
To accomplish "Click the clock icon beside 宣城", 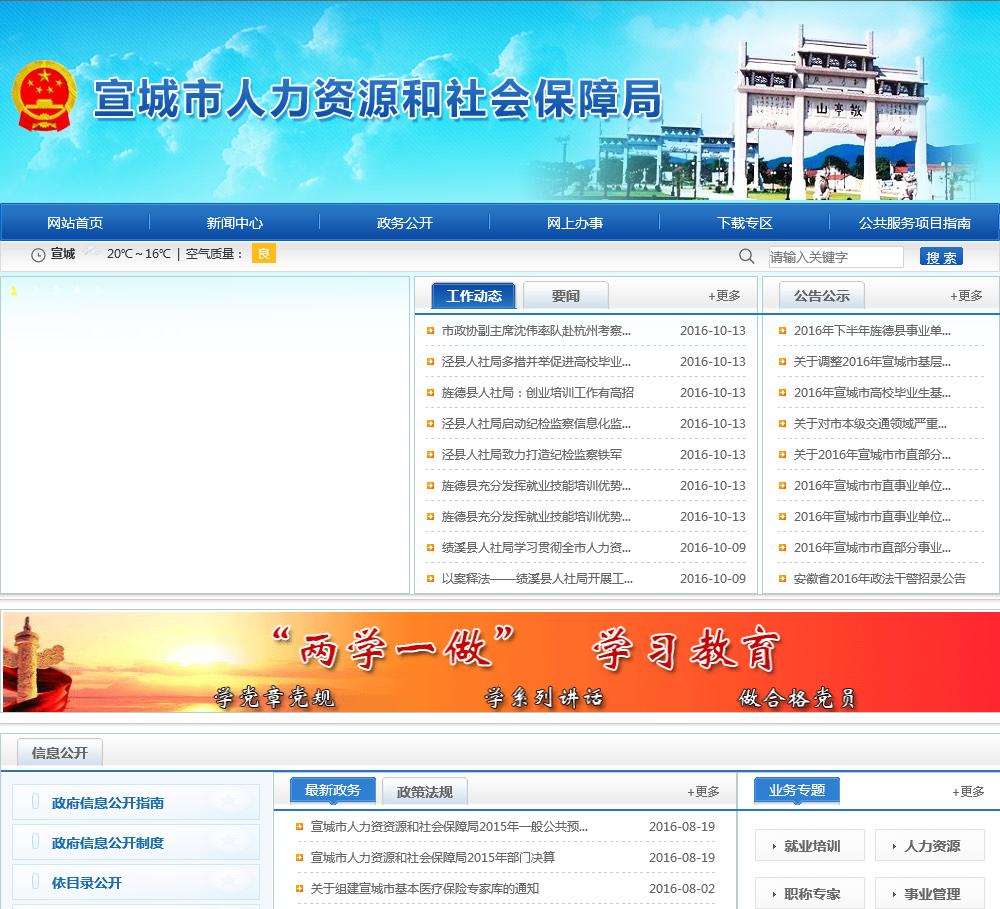I will pos(38,255).
